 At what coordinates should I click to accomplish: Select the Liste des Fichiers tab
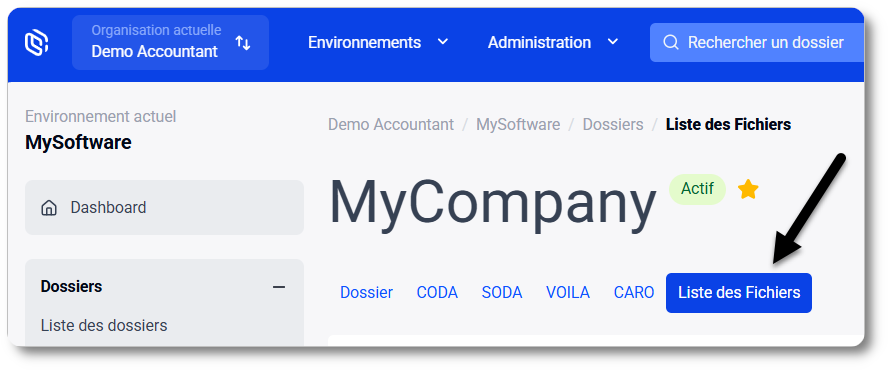[739, 292]
